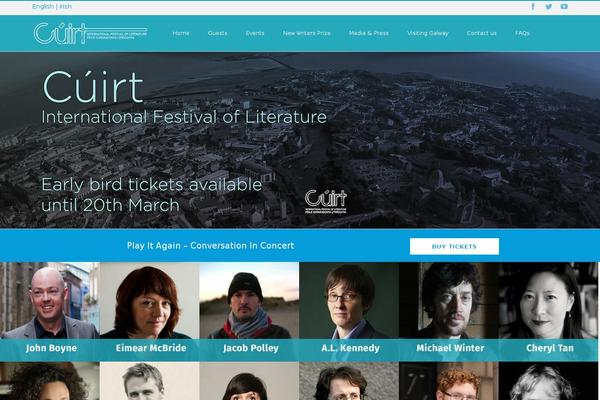Image resolution: width=600 pixels, height=400 pixels.
Task: Open the FAQs page
Action: 522,33
